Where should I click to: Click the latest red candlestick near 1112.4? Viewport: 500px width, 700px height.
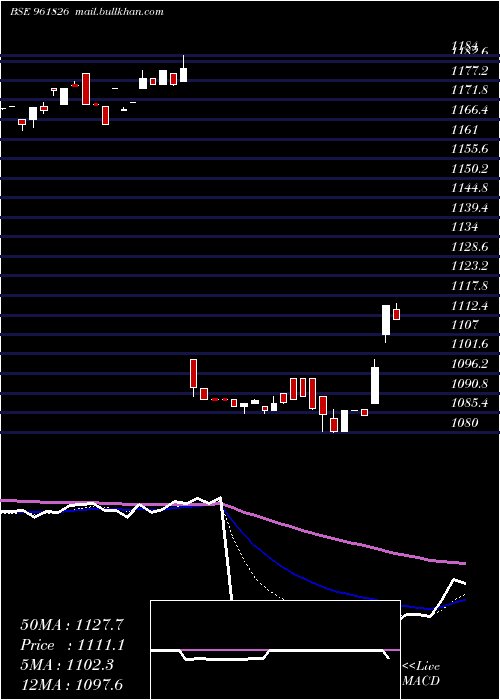coord(396,314)
